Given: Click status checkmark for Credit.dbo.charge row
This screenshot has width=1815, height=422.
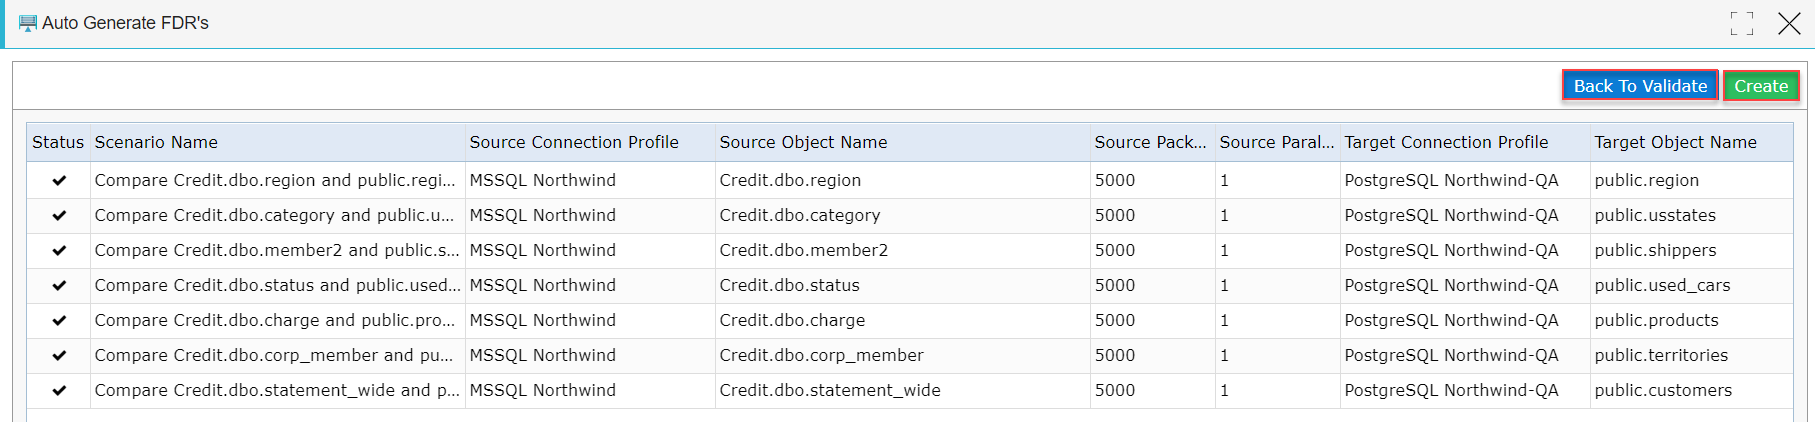Looking at the screenshot, I should pyautogui.click(x=59, y=320).
